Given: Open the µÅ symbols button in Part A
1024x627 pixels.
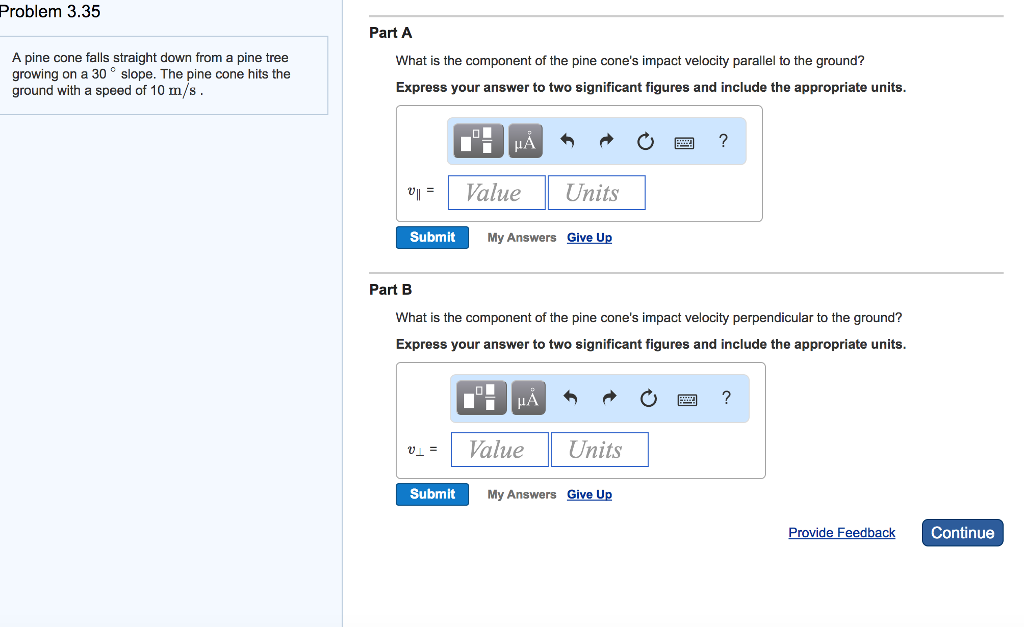Looking at the screenshot, I should pos(525,142).
